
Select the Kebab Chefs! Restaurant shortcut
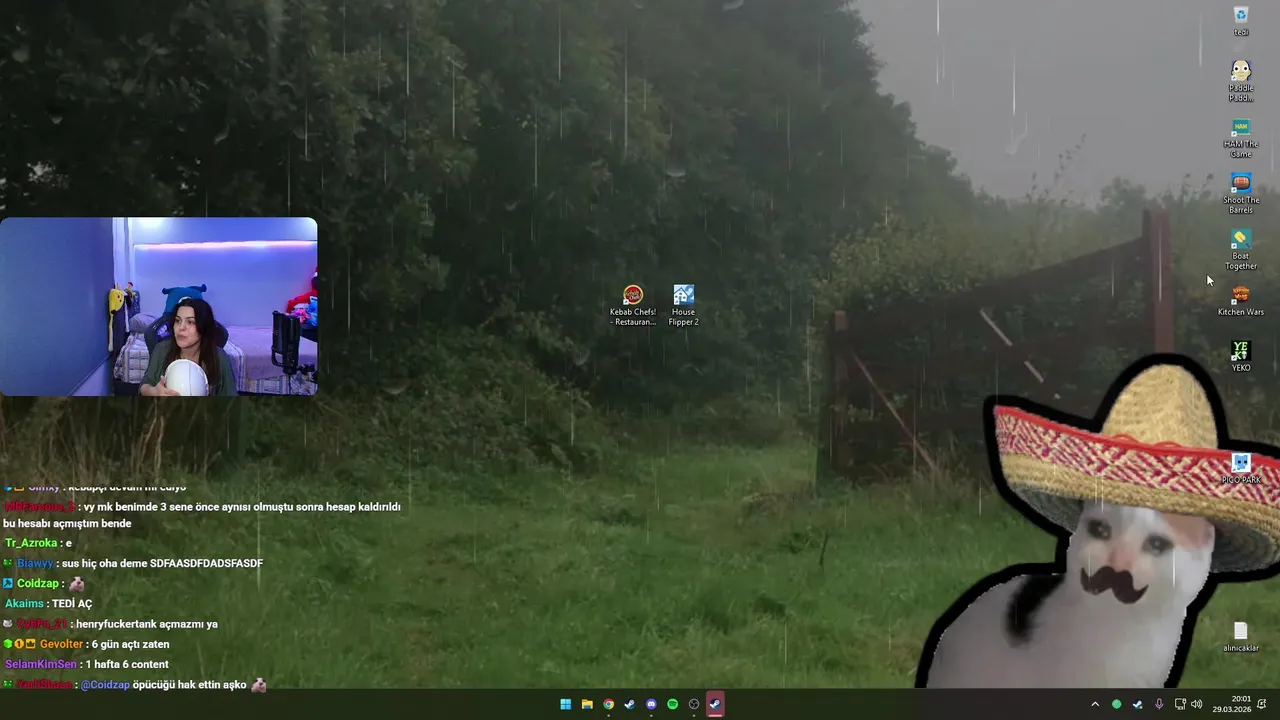pos(633,305)
